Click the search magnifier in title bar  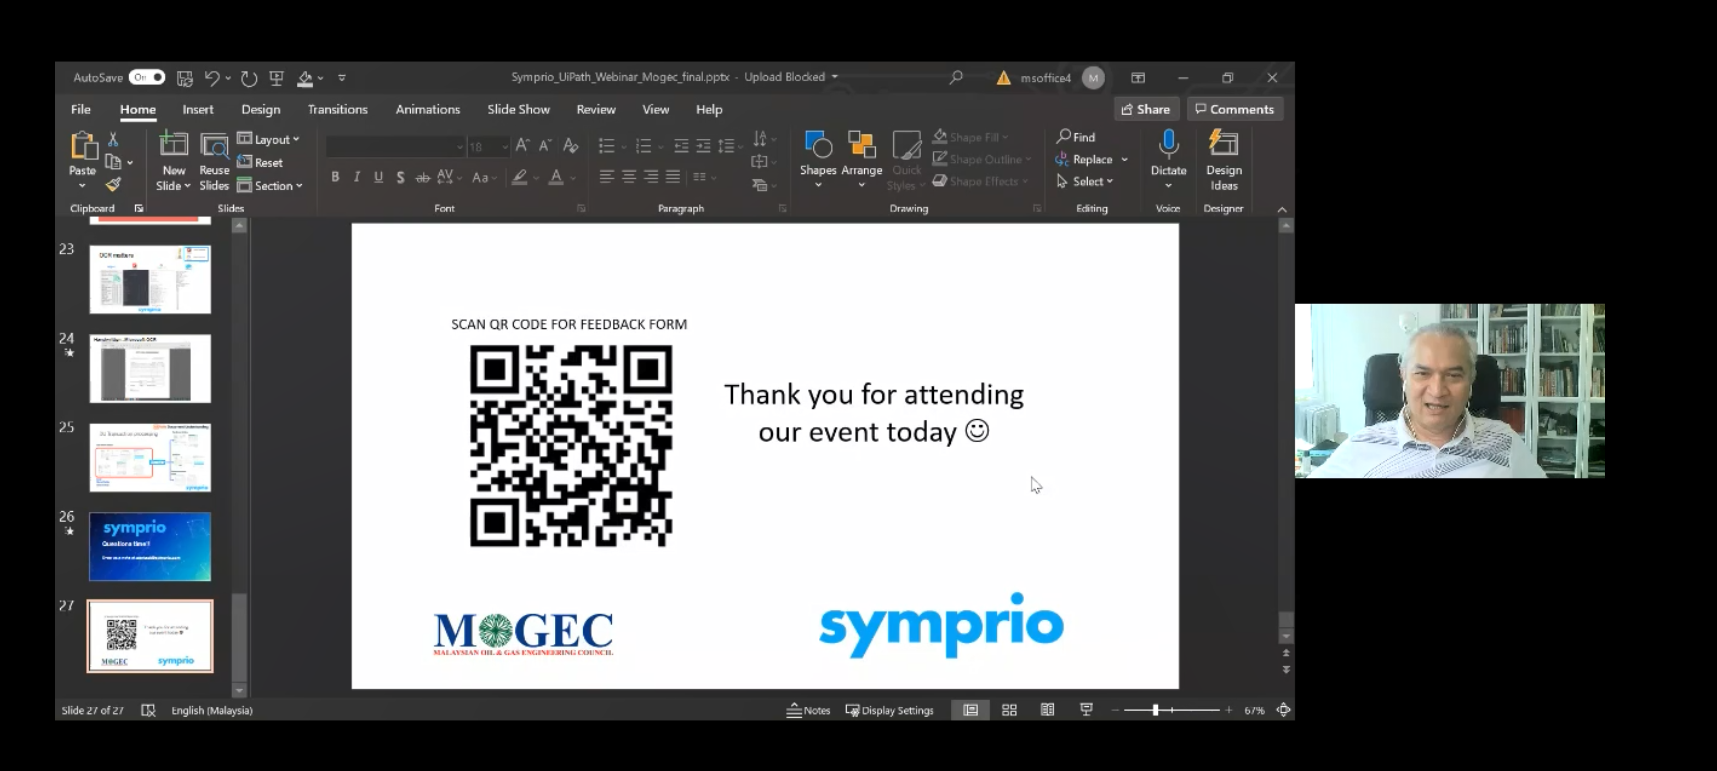tap(956, 77)
